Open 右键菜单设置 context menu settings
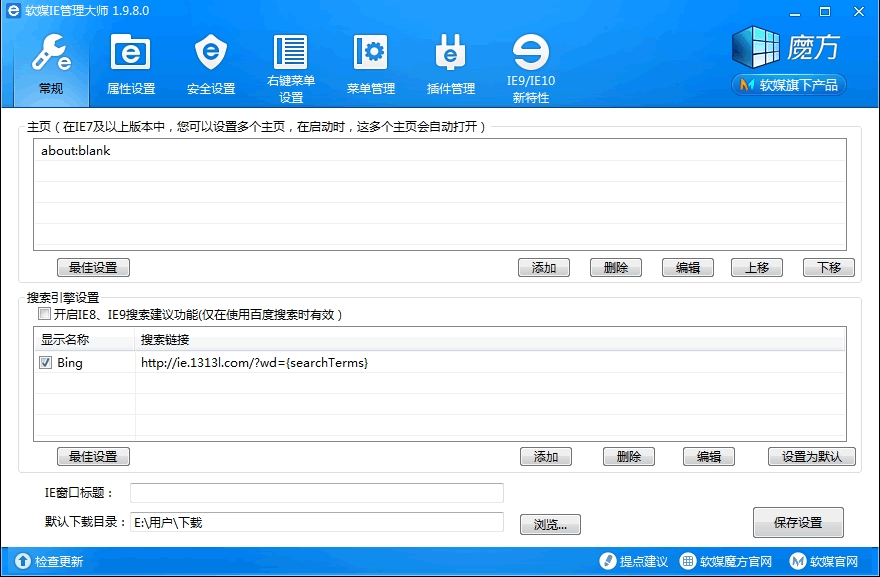The image size is (880, 577). [x=291, y=66]
